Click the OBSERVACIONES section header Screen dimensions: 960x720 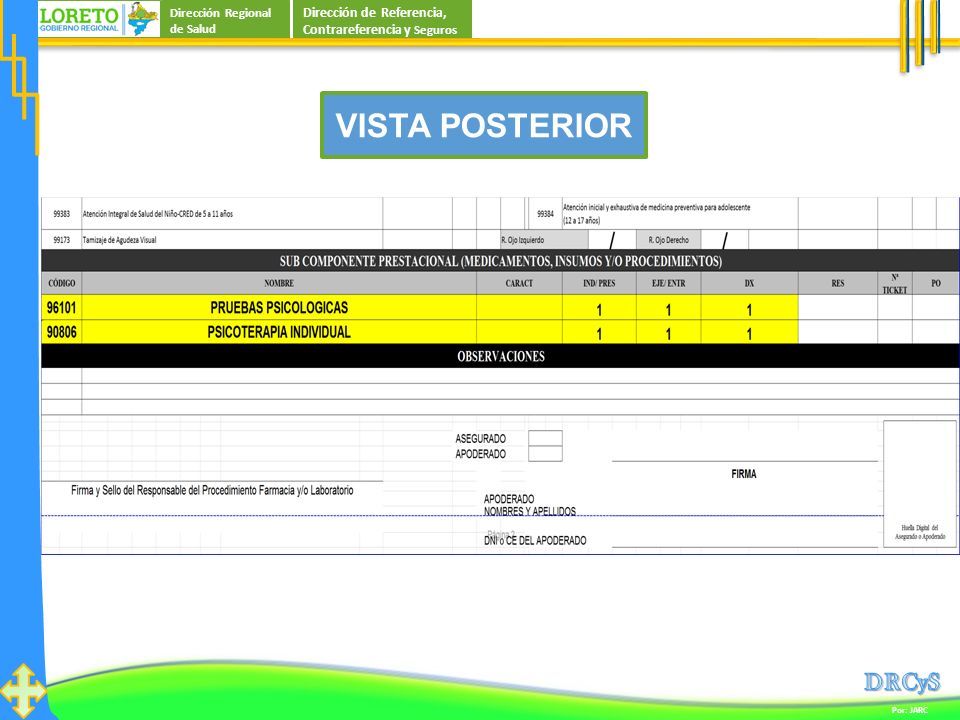pyautogui.click(x=500, y=356)
